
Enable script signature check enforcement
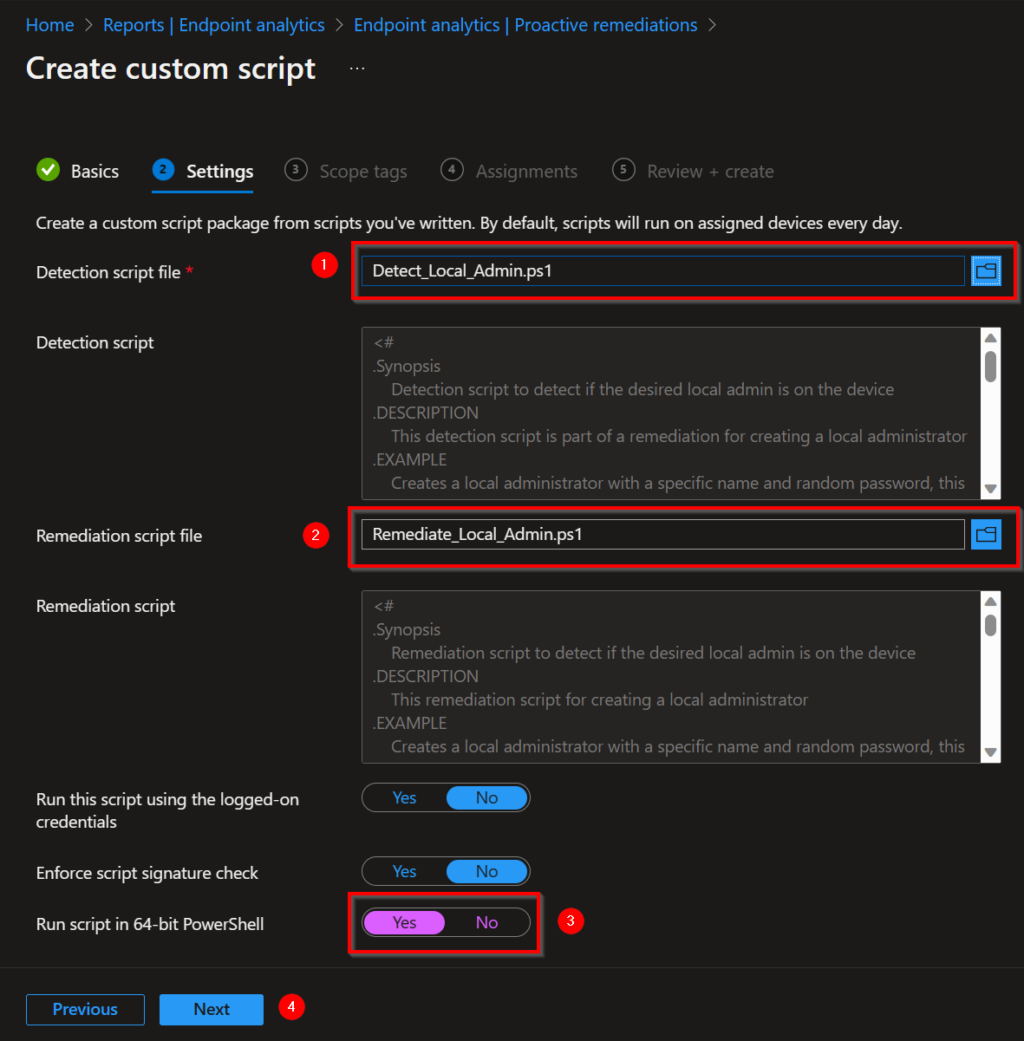click(404, 871)
